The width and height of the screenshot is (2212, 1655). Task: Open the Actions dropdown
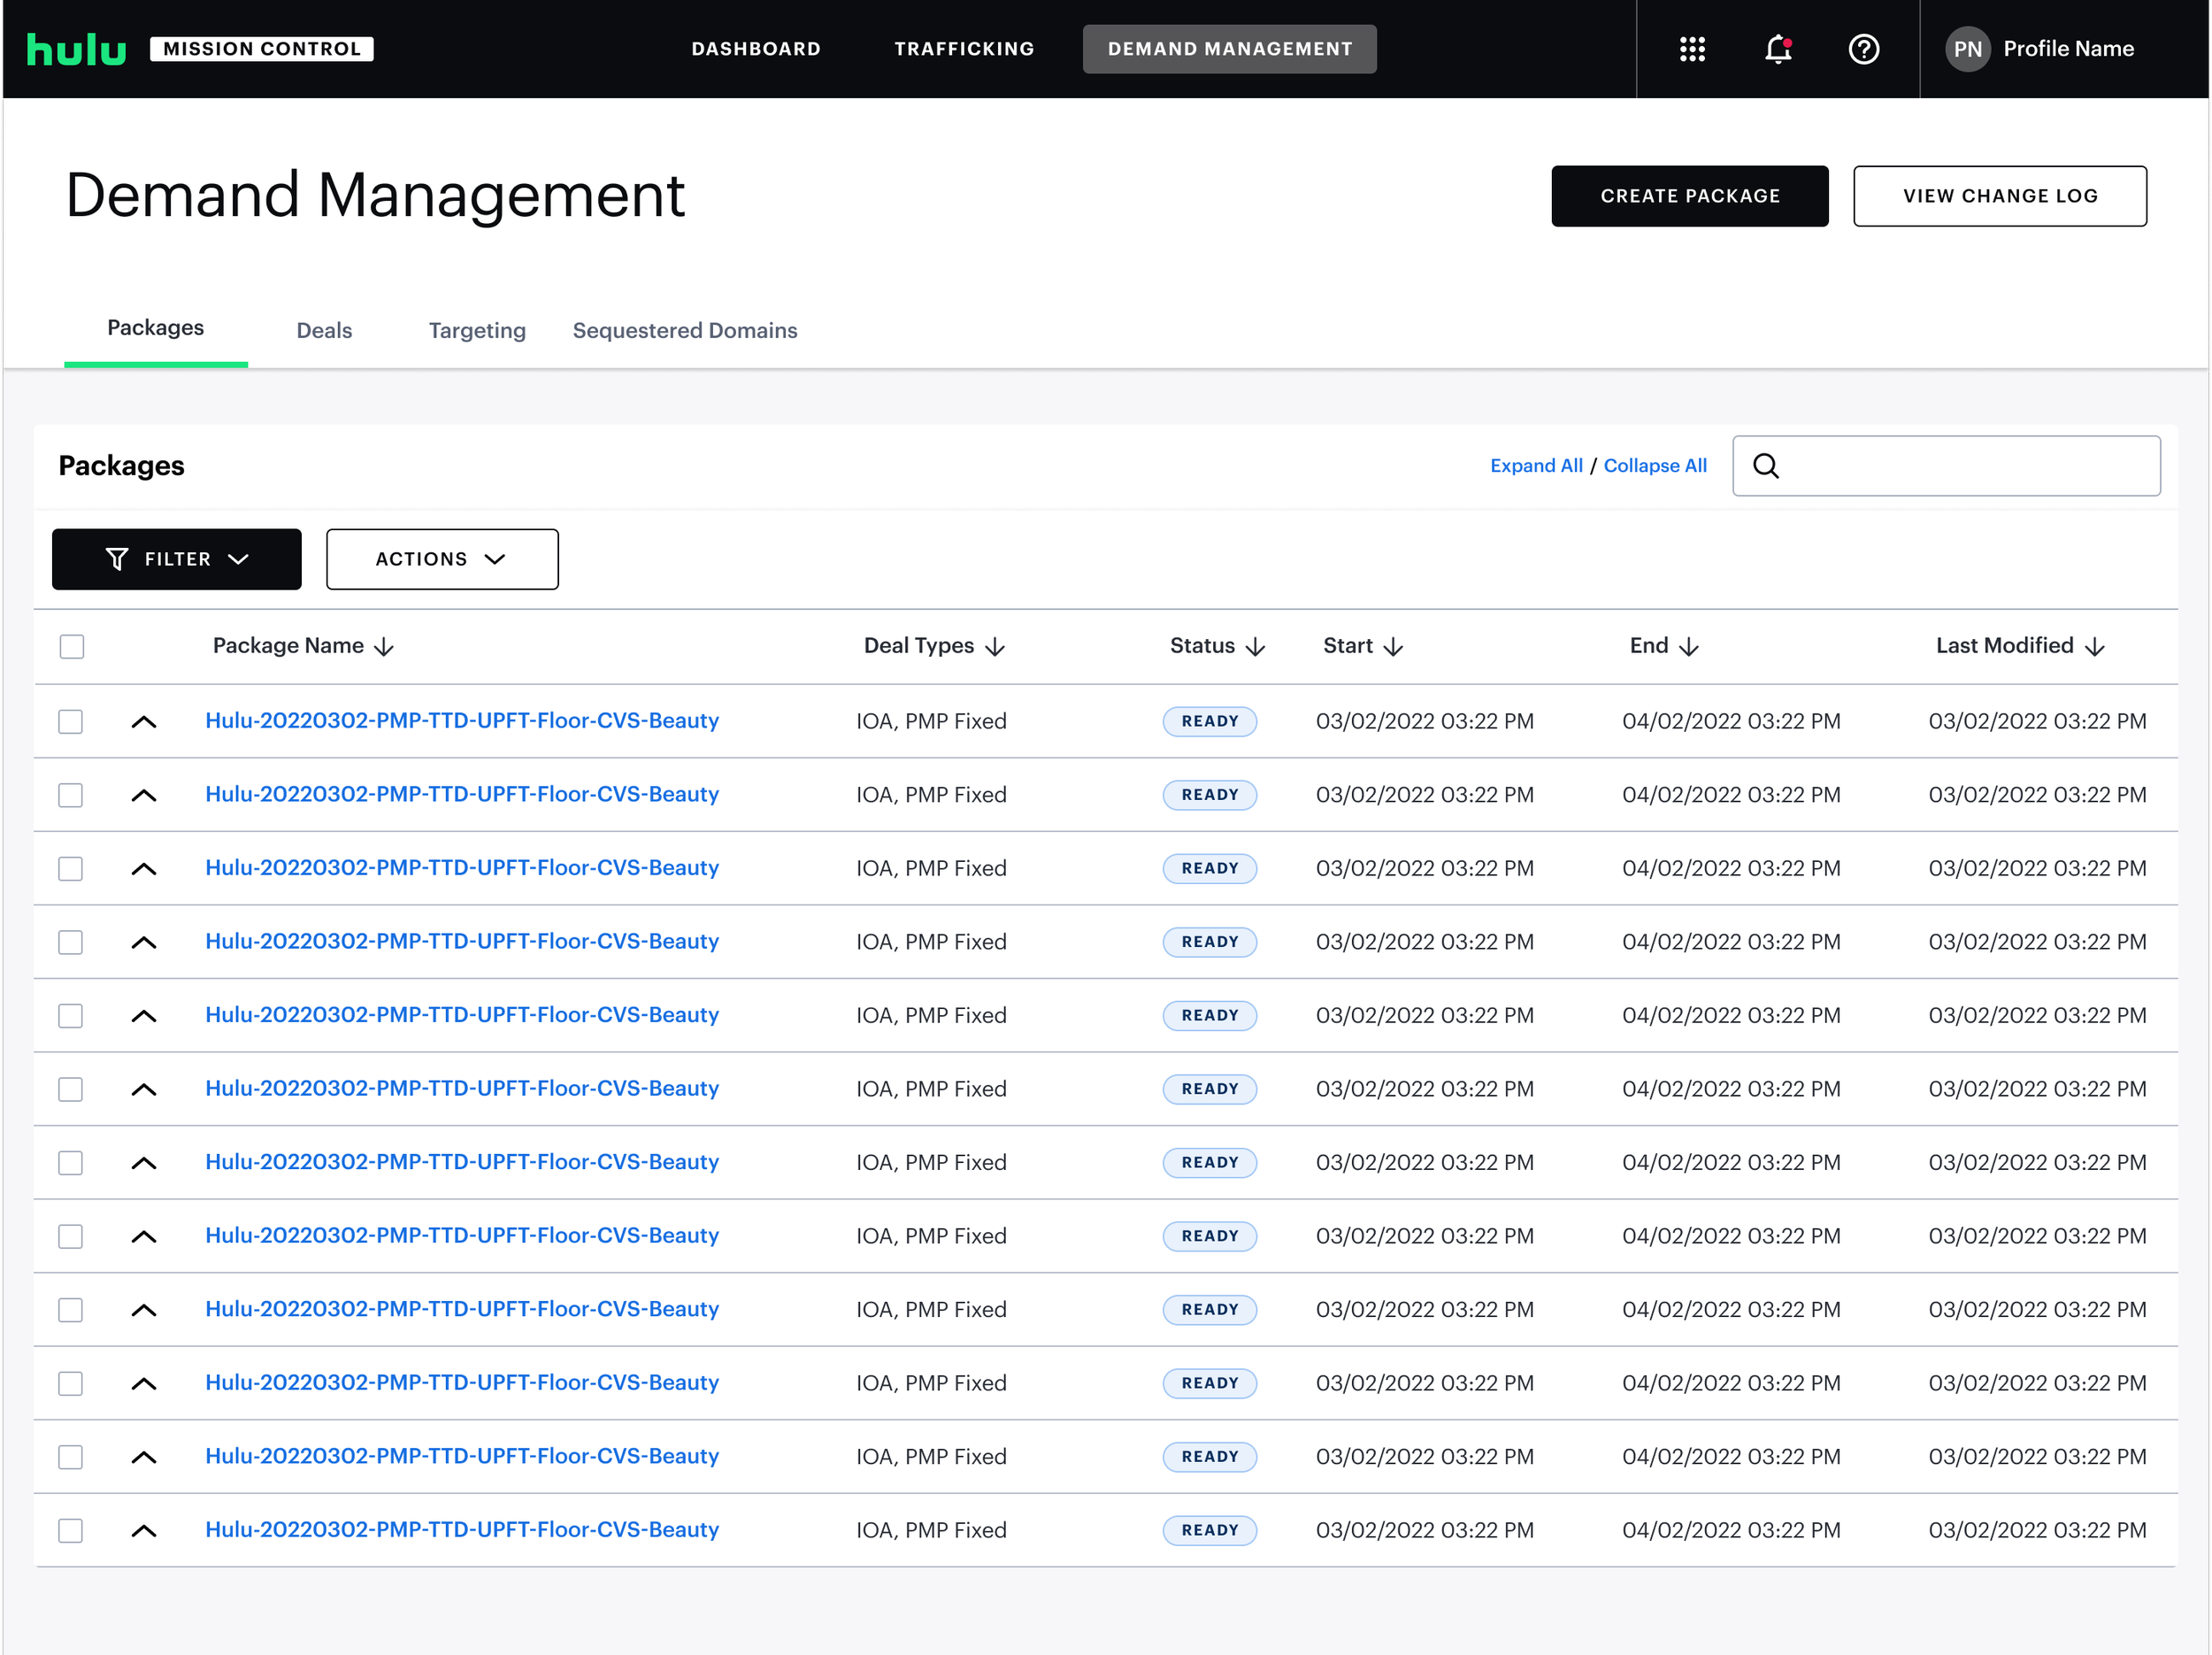point(441,559)
